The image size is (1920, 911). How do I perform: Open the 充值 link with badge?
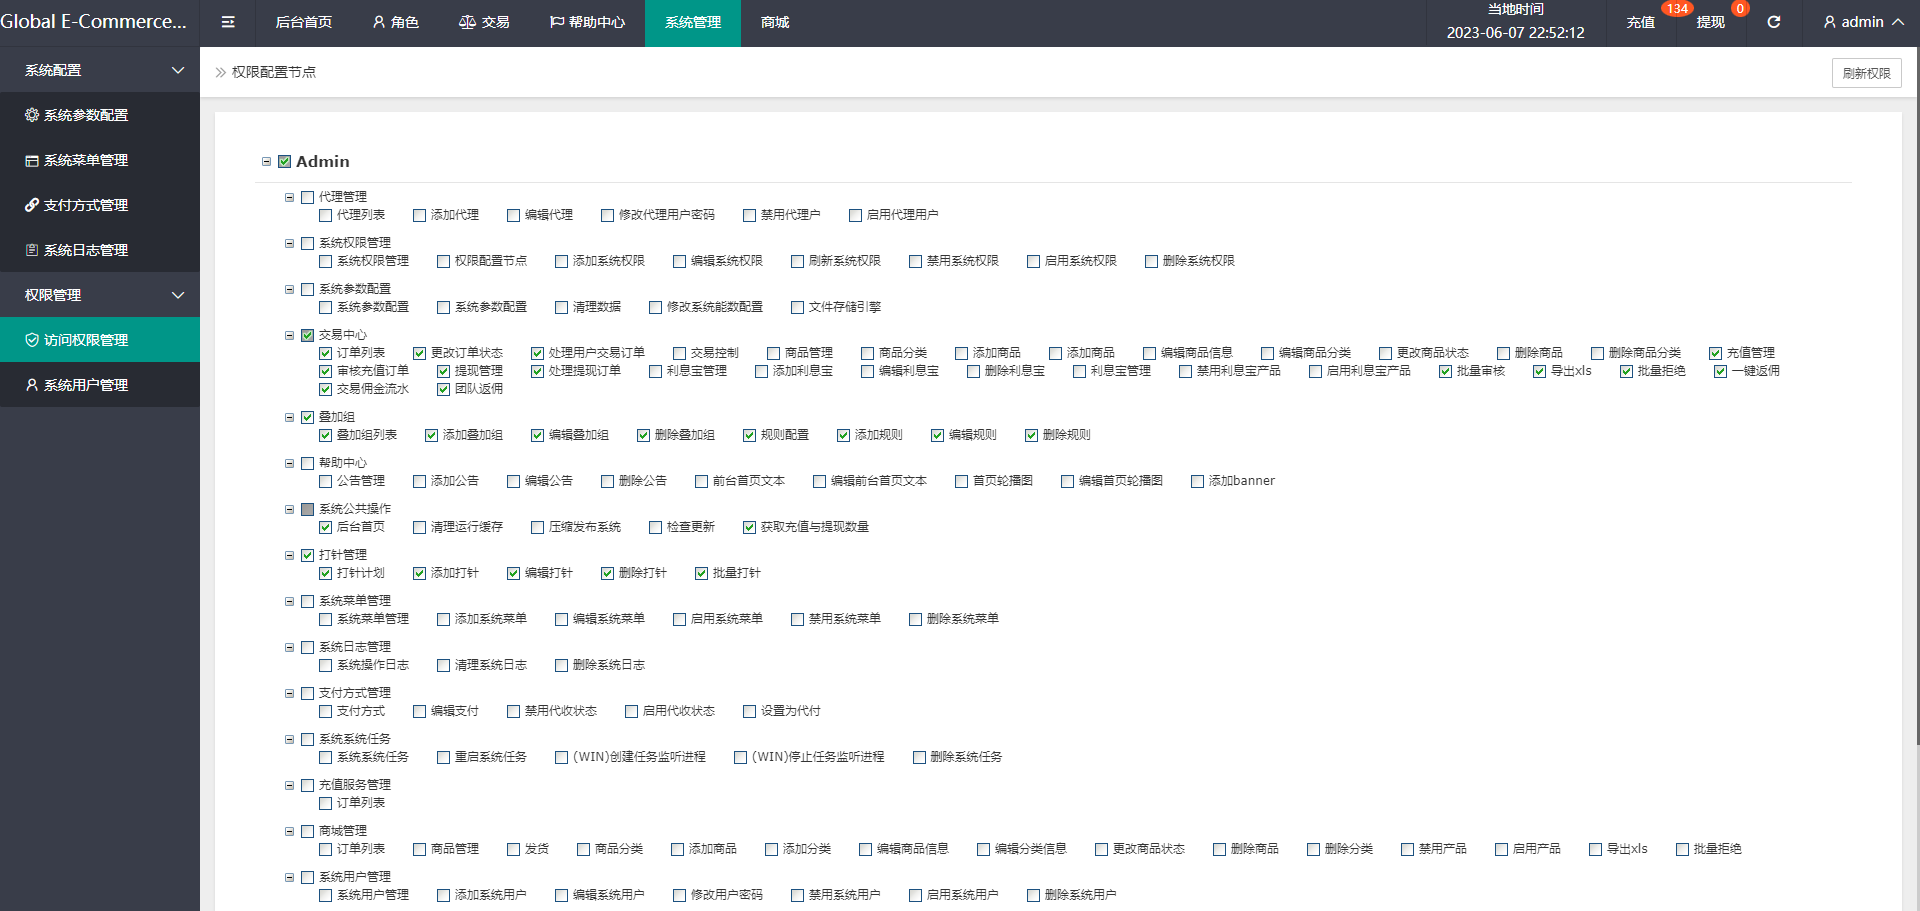point(1640,22)
